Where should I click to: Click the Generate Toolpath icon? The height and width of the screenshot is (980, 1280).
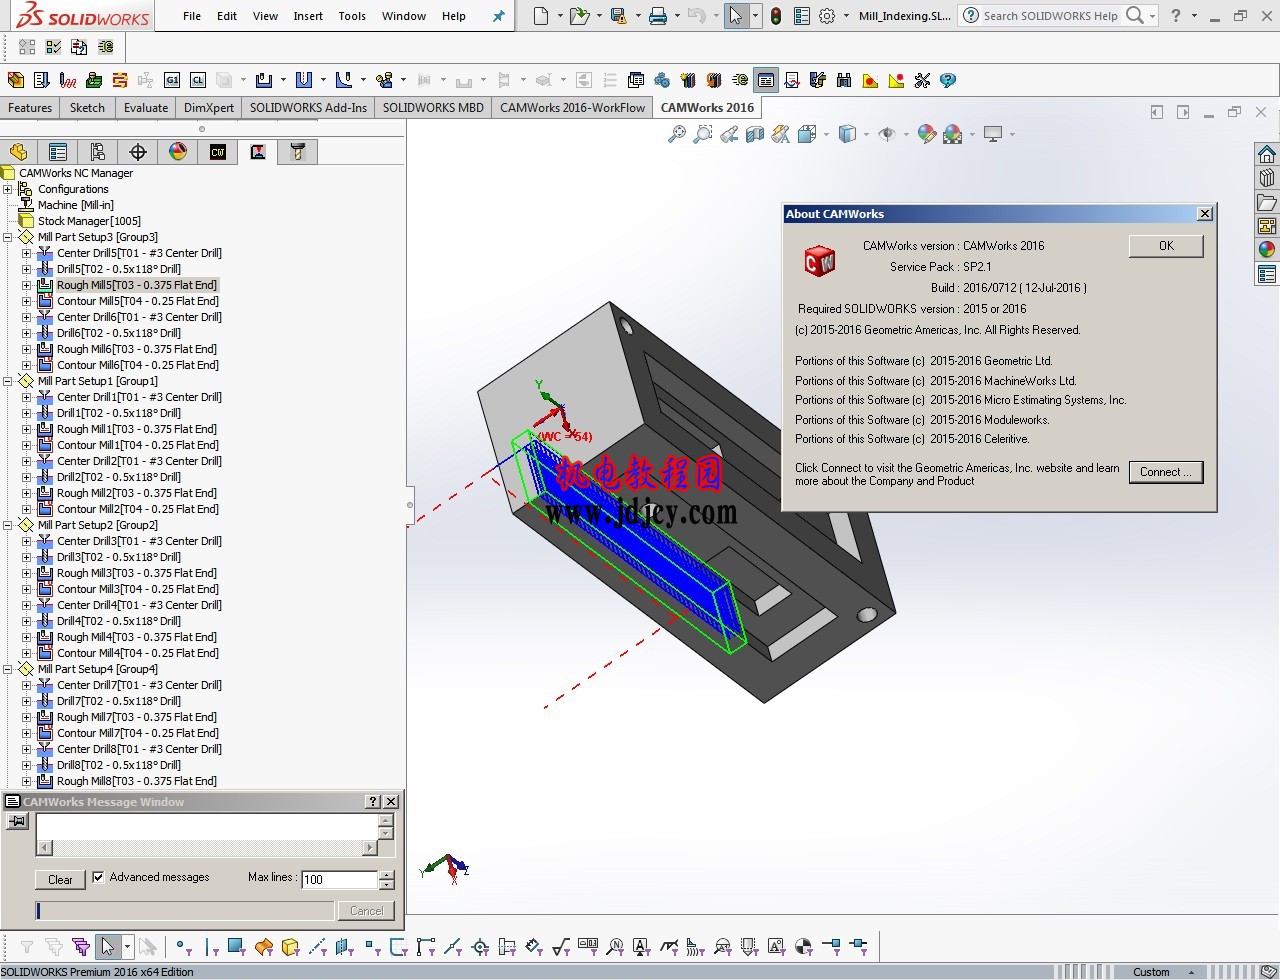(x=67, y=80)
